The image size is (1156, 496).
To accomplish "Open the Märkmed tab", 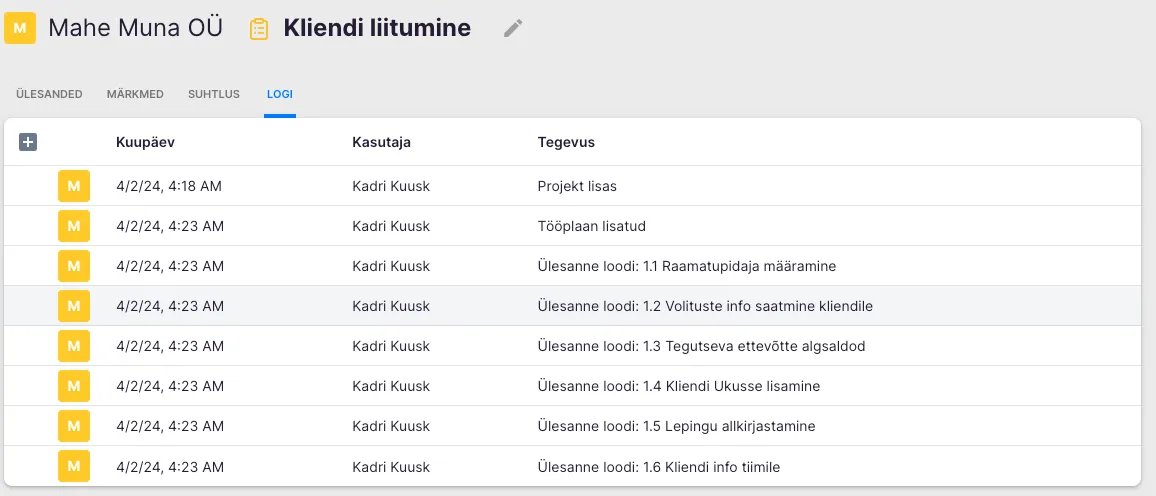I will pyautogui.click(x=135, y=94).
